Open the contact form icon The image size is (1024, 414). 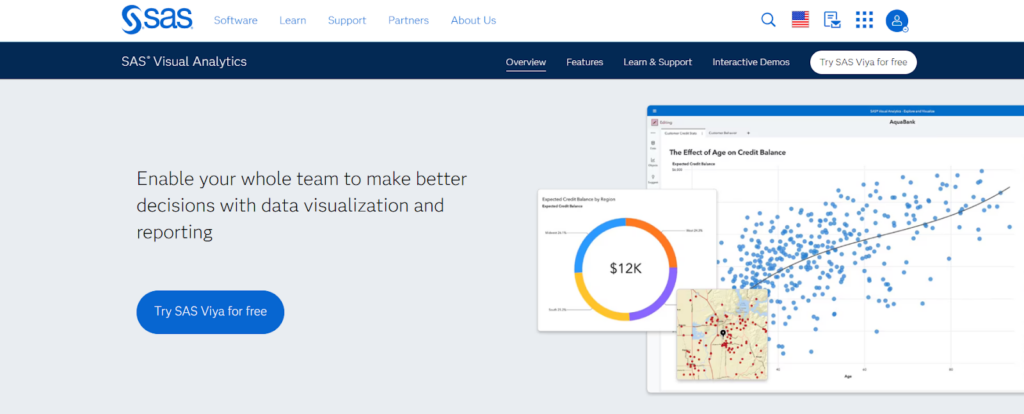(832, 20)
